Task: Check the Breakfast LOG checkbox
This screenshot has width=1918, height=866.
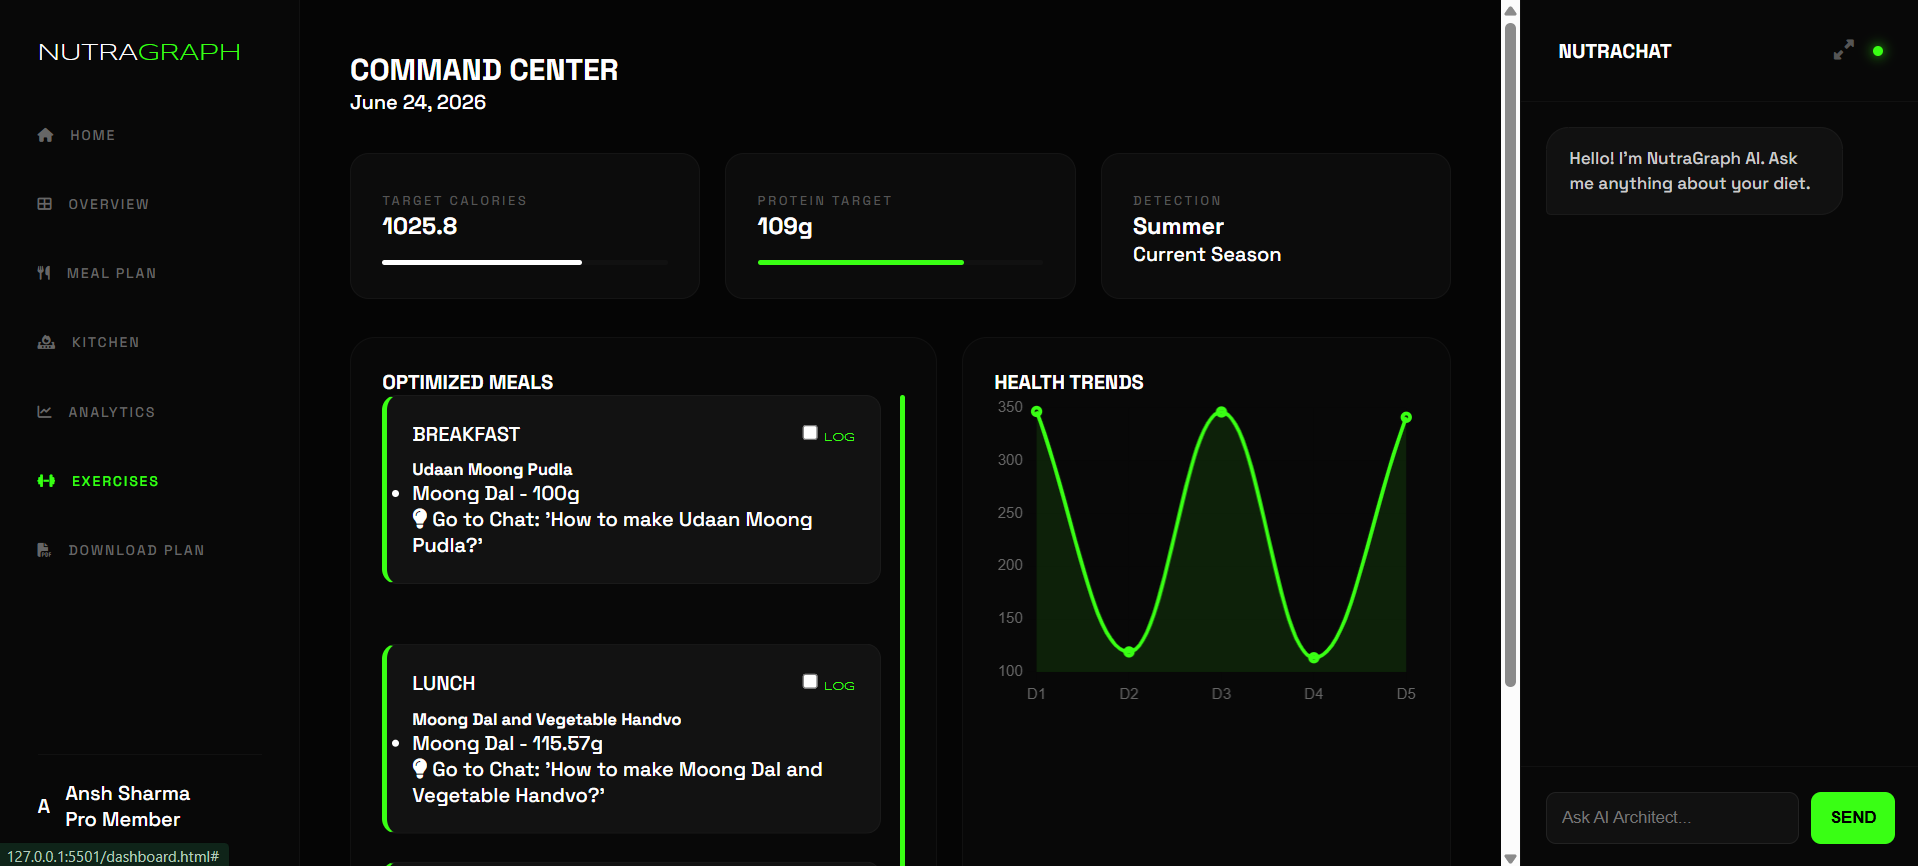Action: (810, 433)
